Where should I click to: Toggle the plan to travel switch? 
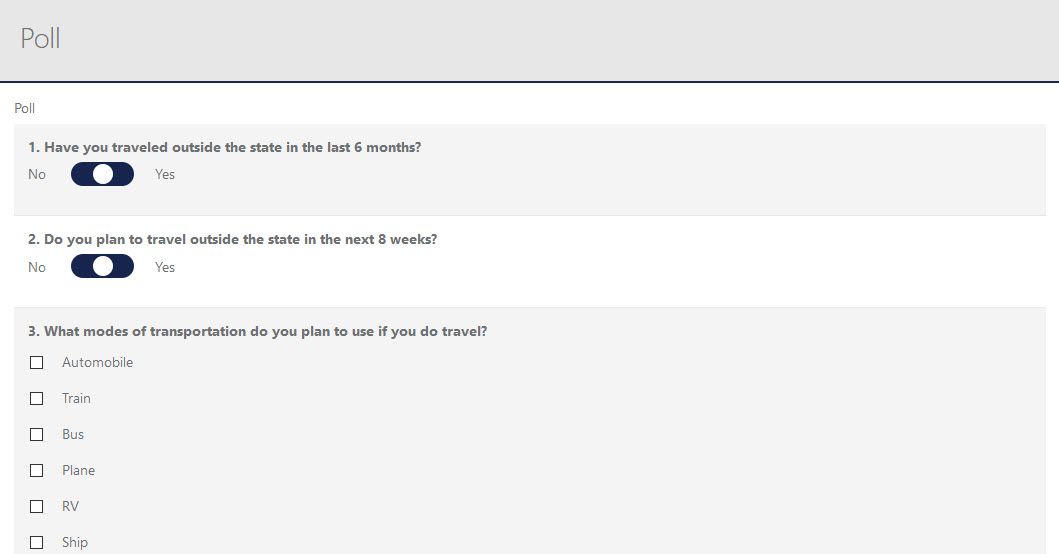click(x=102, y=267)
